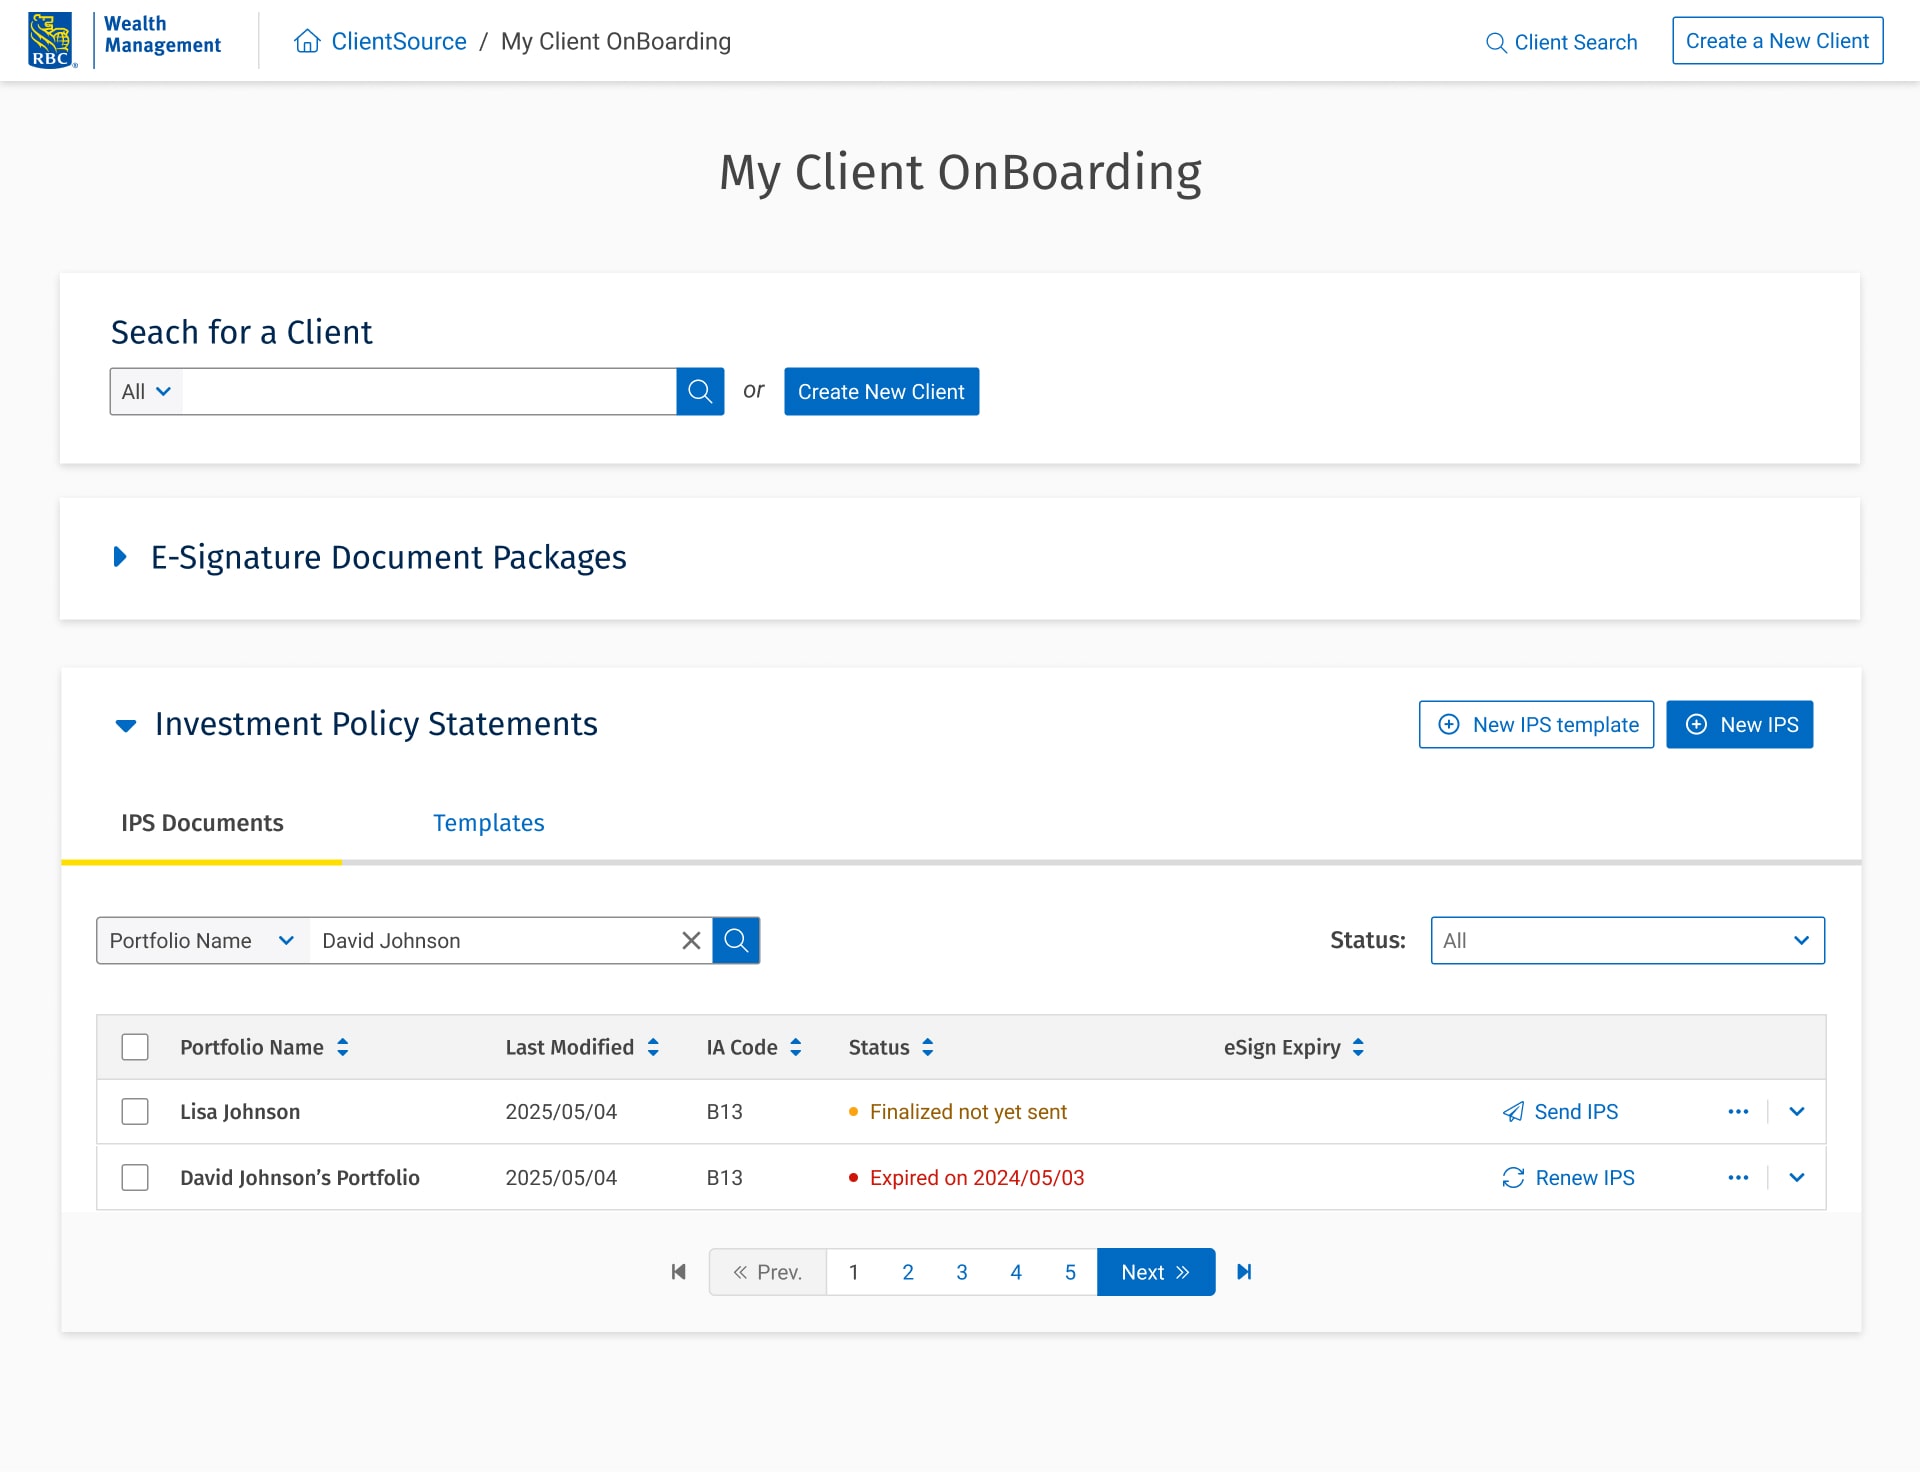The width and height of the screenshot is (1920, 1472).
Task: Open more options for David Johnson's Portfolio
Action: click(1738, 1178)
